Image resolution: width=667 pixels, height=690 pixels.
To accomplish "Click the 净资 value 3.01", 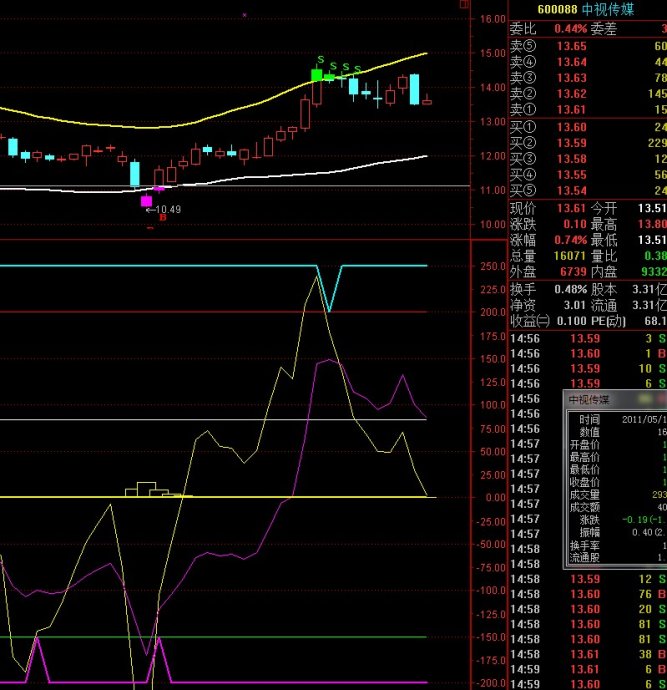I will point(575,305).
